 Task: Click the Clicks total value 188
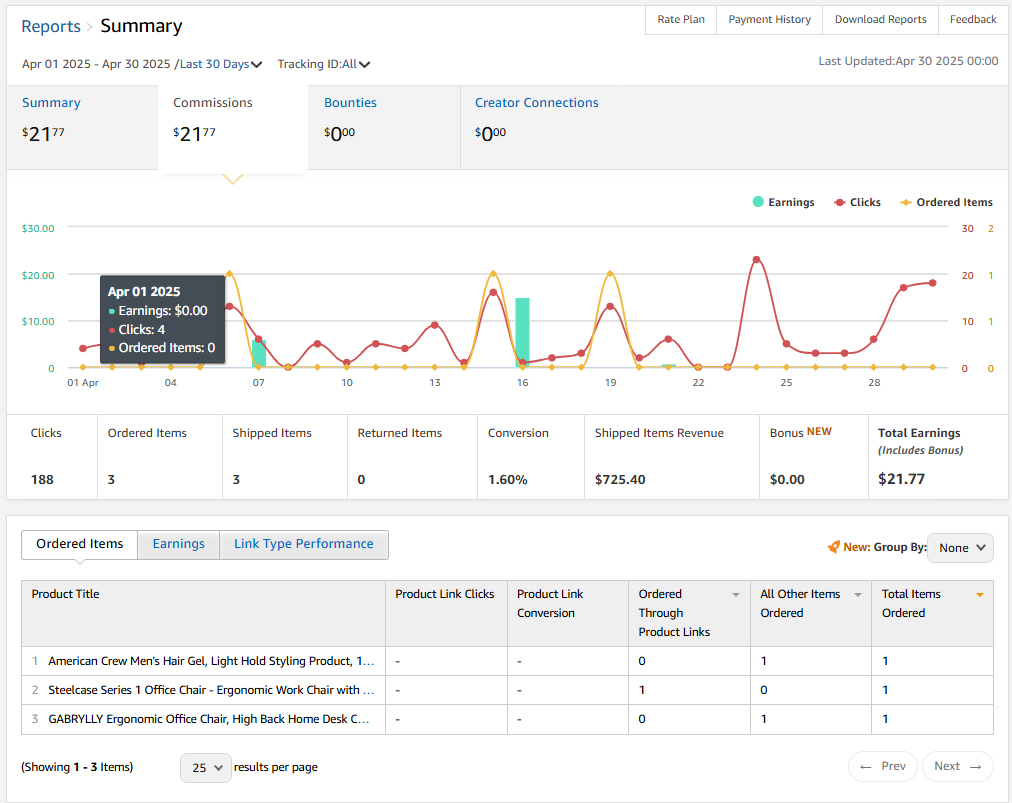coord(42,480)
